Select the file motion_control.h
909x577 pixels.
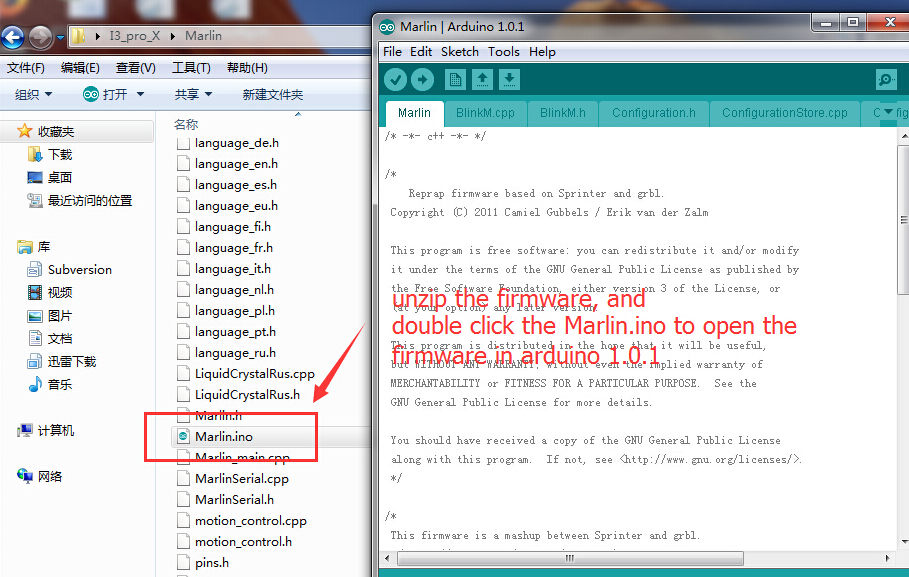243,542
